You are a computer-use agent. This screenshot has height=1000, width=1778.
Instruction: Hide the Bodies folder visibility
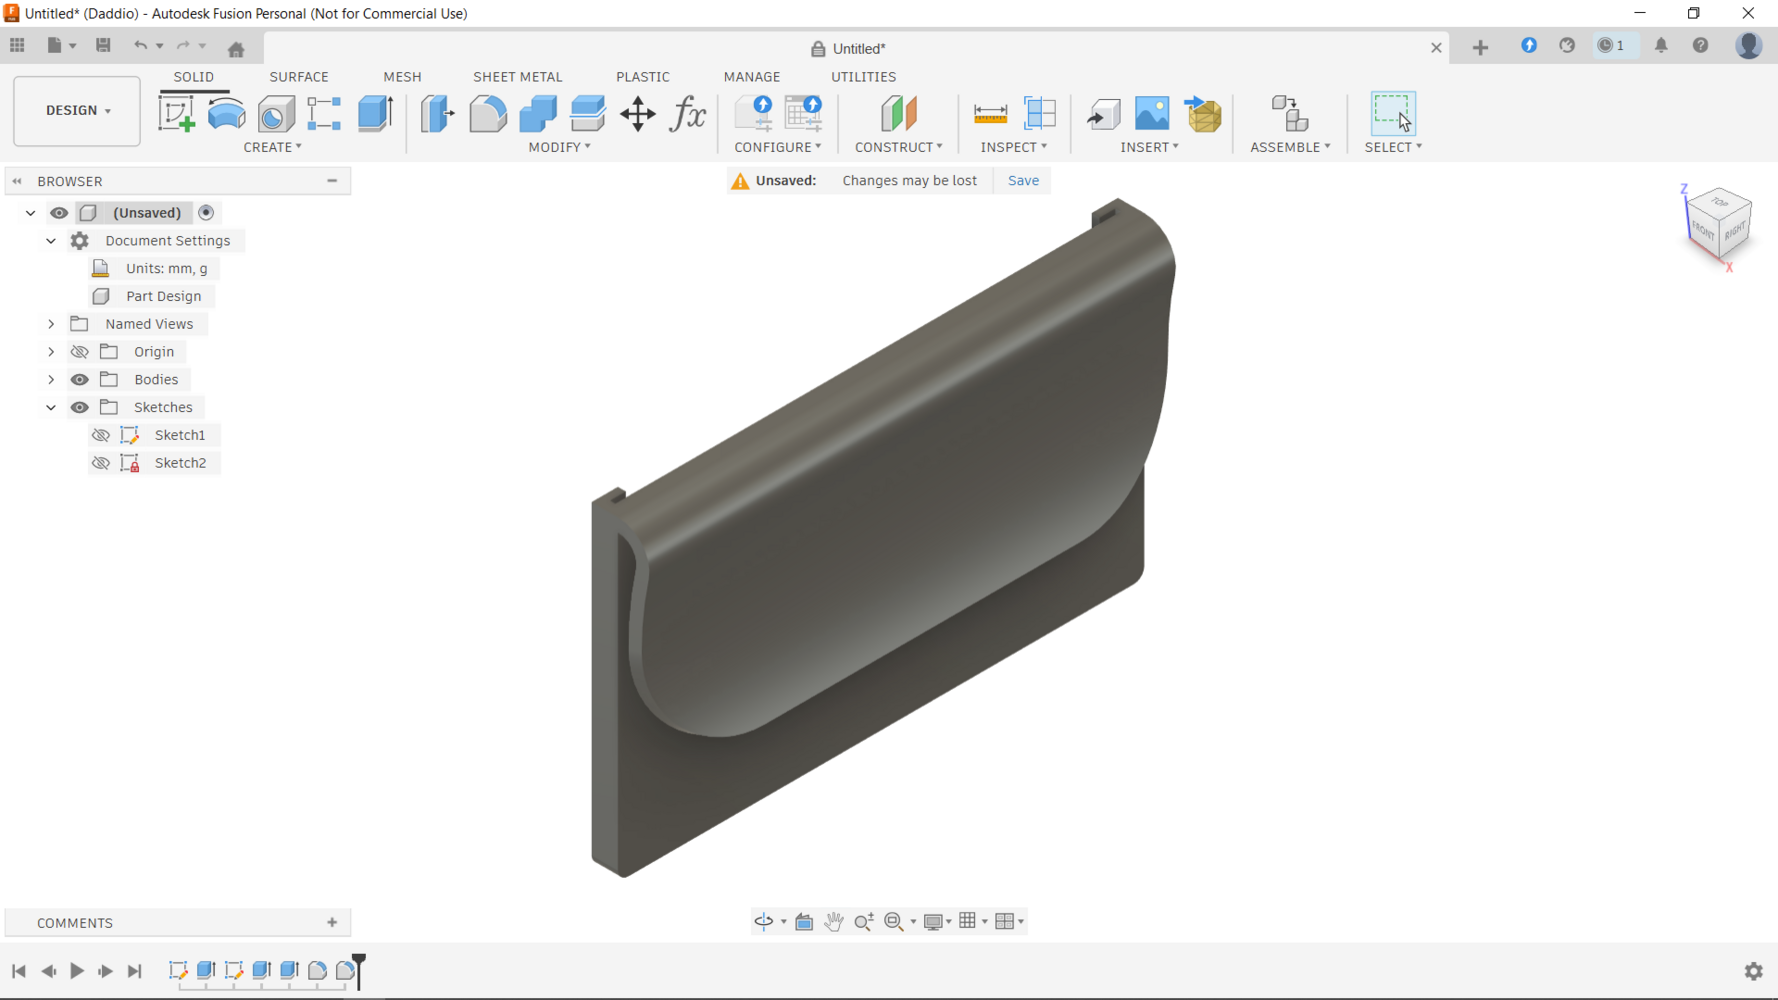point(80,380)
